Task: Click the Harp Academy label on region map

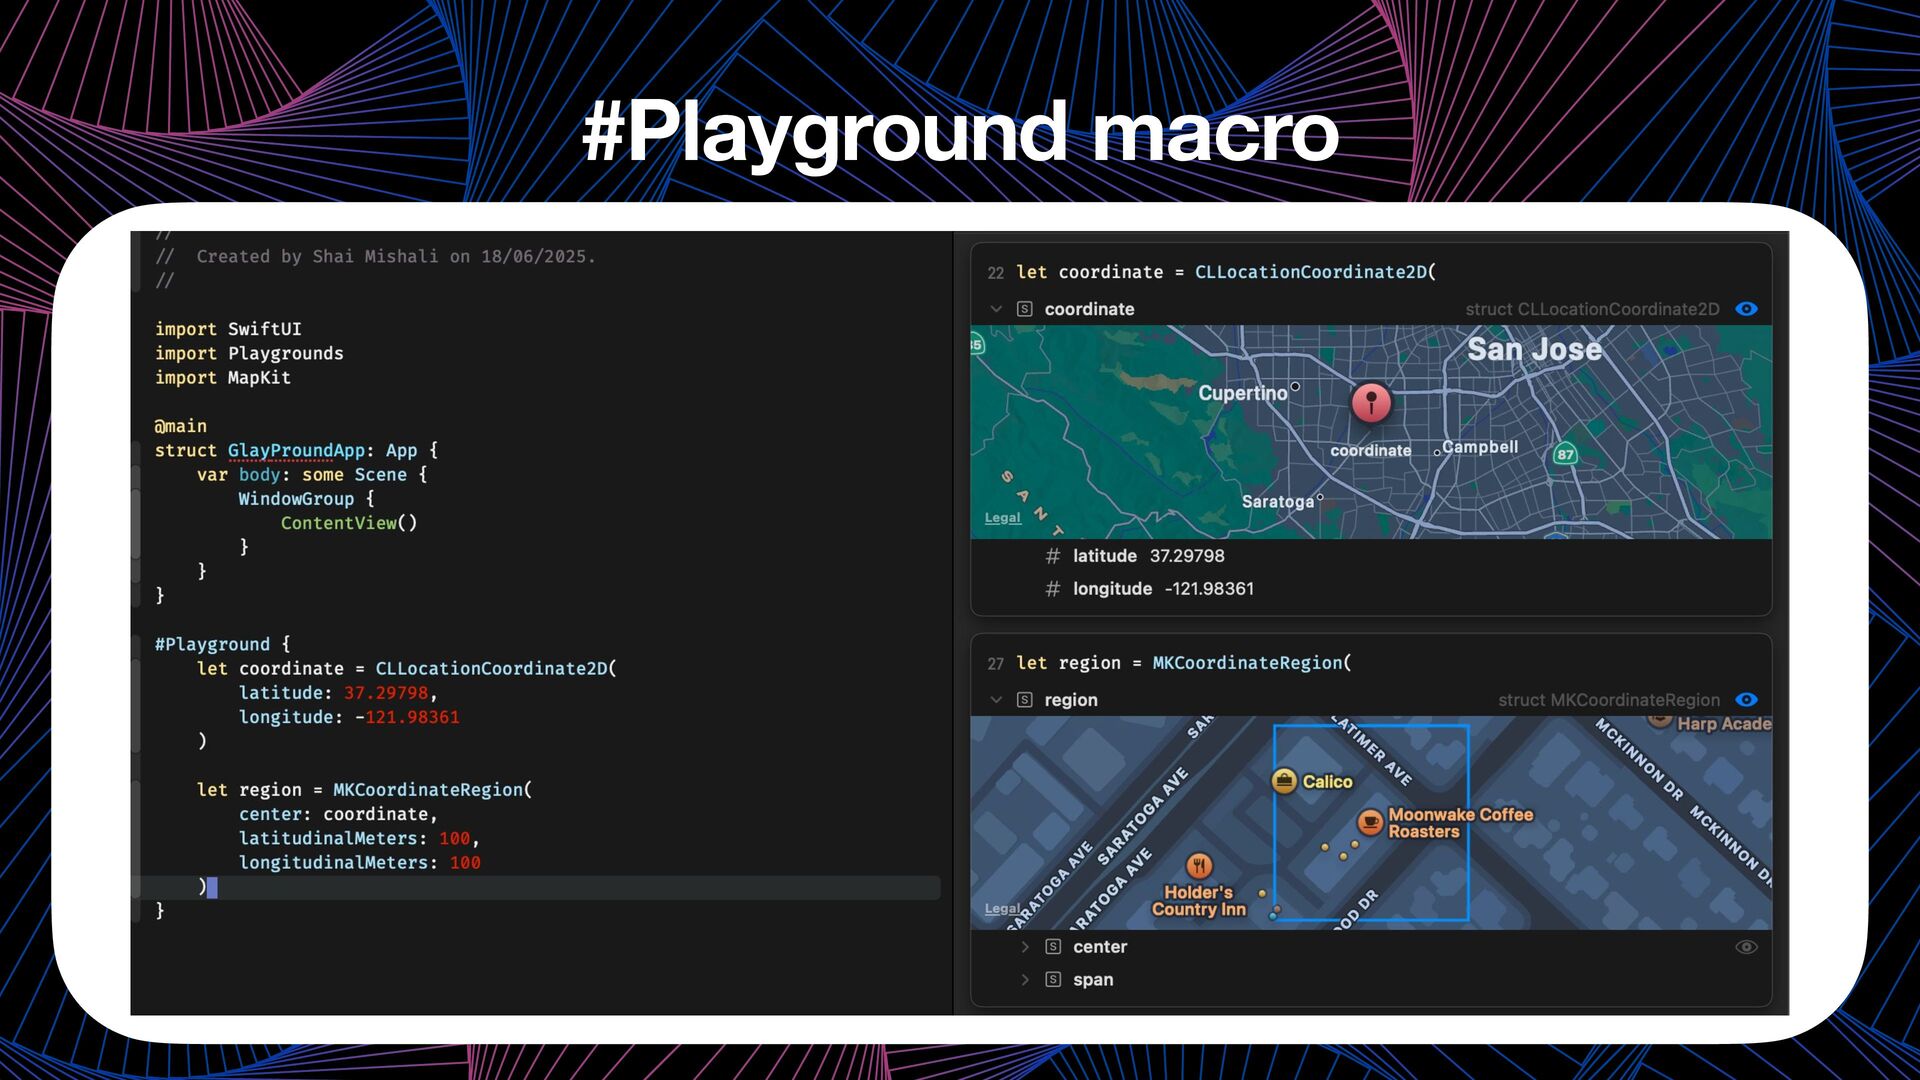Action: coord(1724,723)
